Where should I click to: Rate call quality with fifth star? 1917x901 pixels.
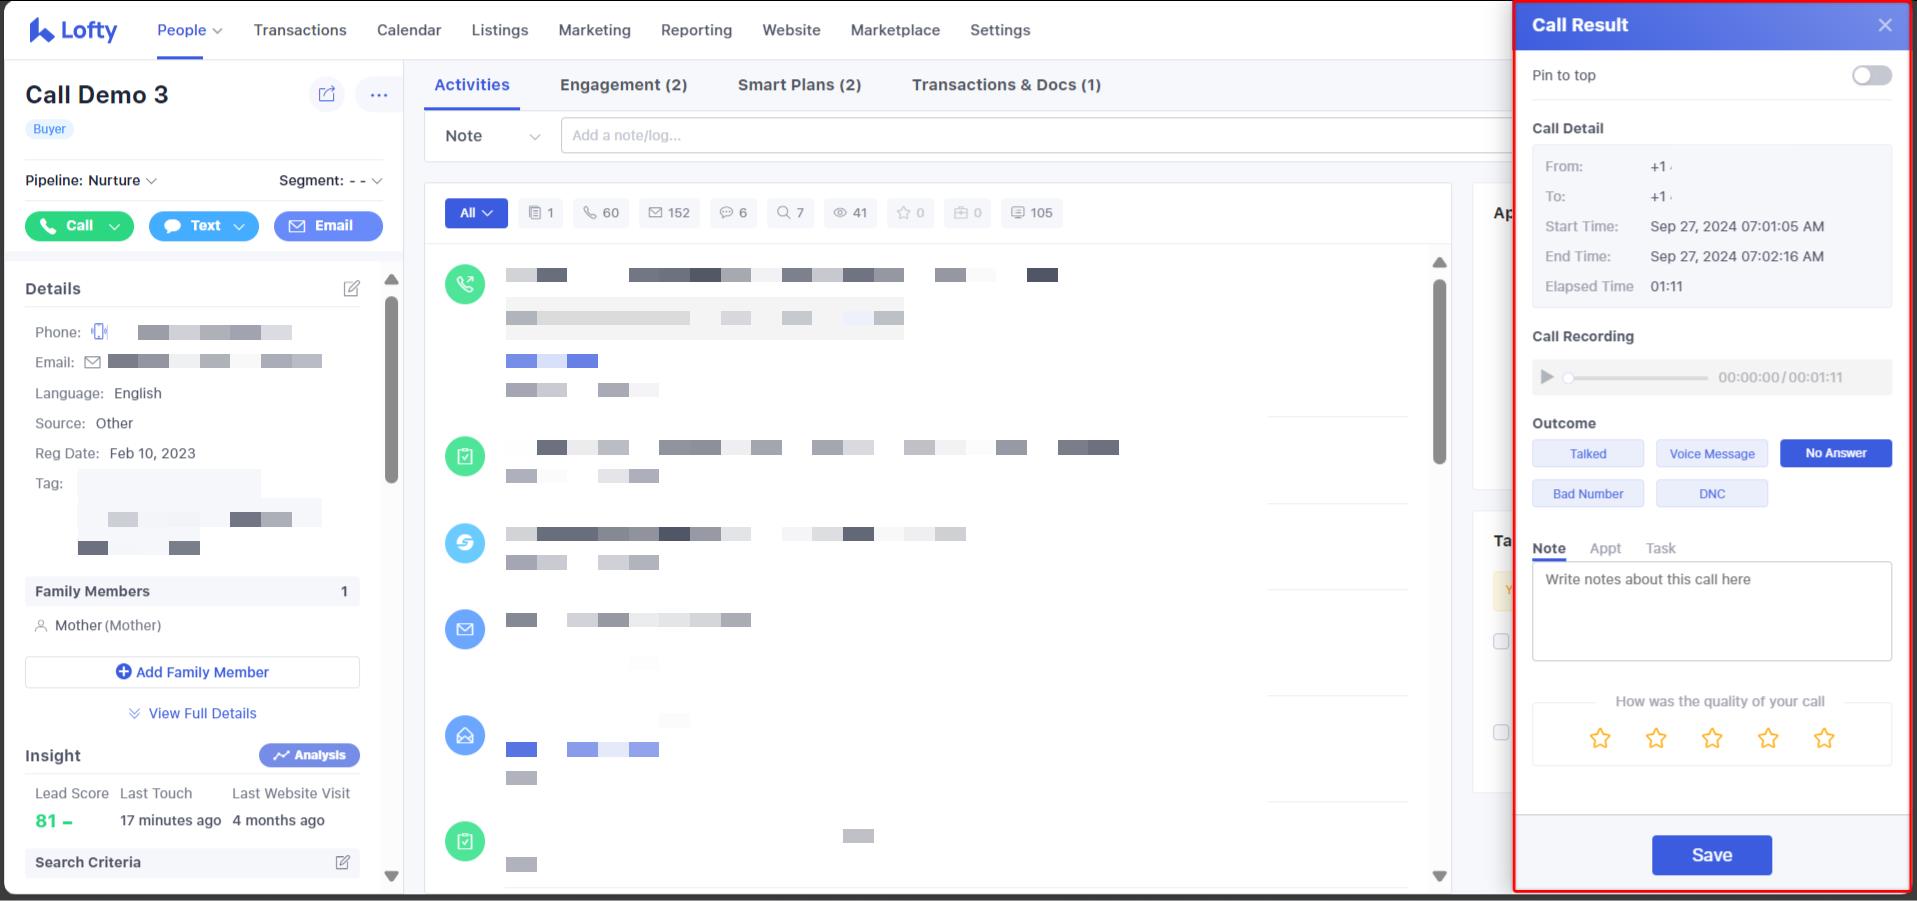coord(1823,738)
